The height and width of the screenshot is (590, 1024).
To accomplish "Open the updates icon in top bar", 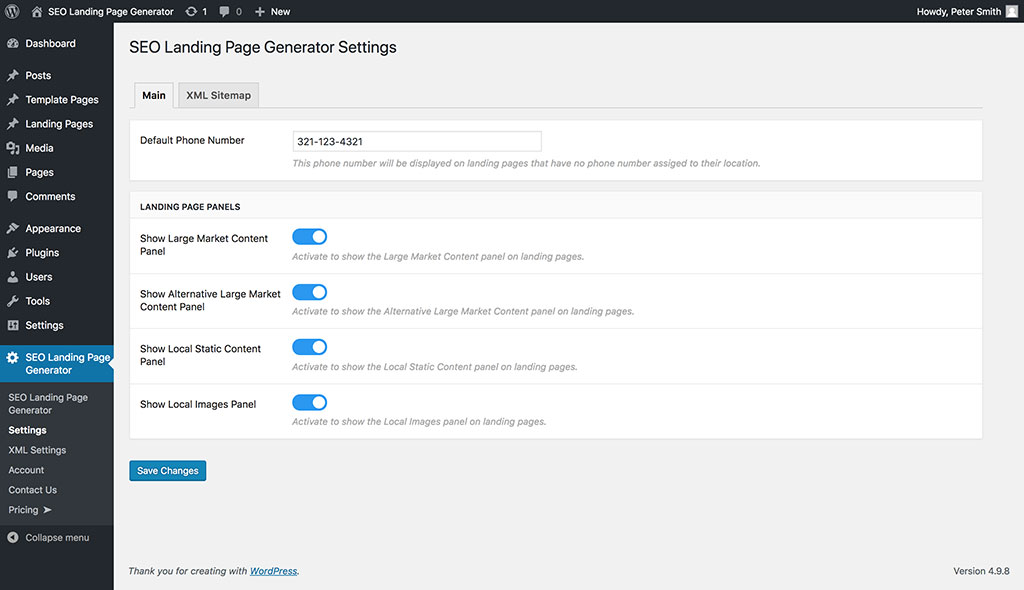I will coord(190,11).
